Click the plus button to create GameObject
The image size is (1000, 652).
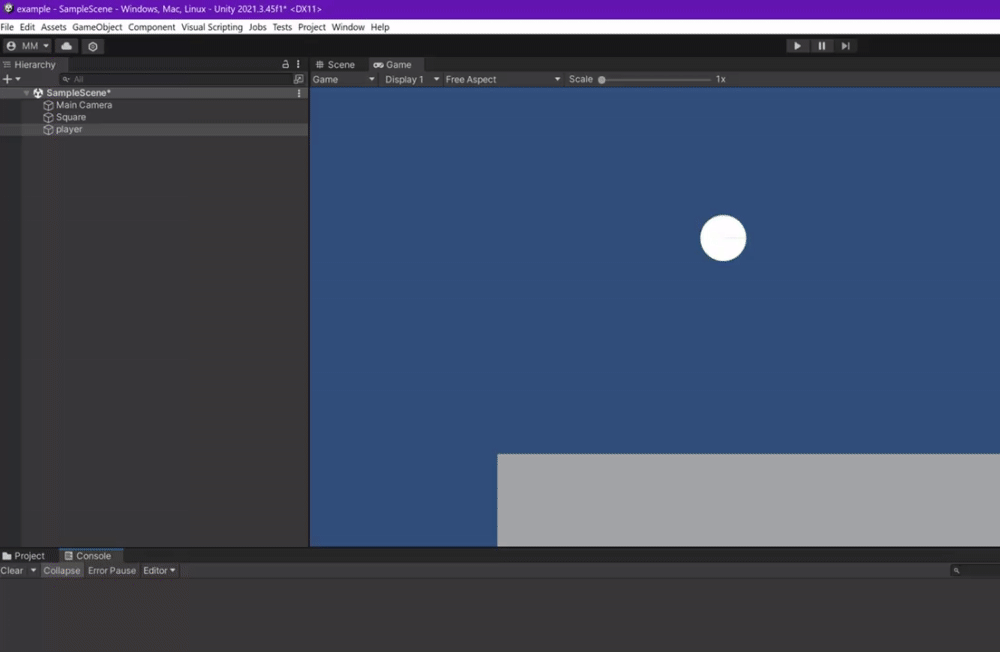(x=8, y=79)
